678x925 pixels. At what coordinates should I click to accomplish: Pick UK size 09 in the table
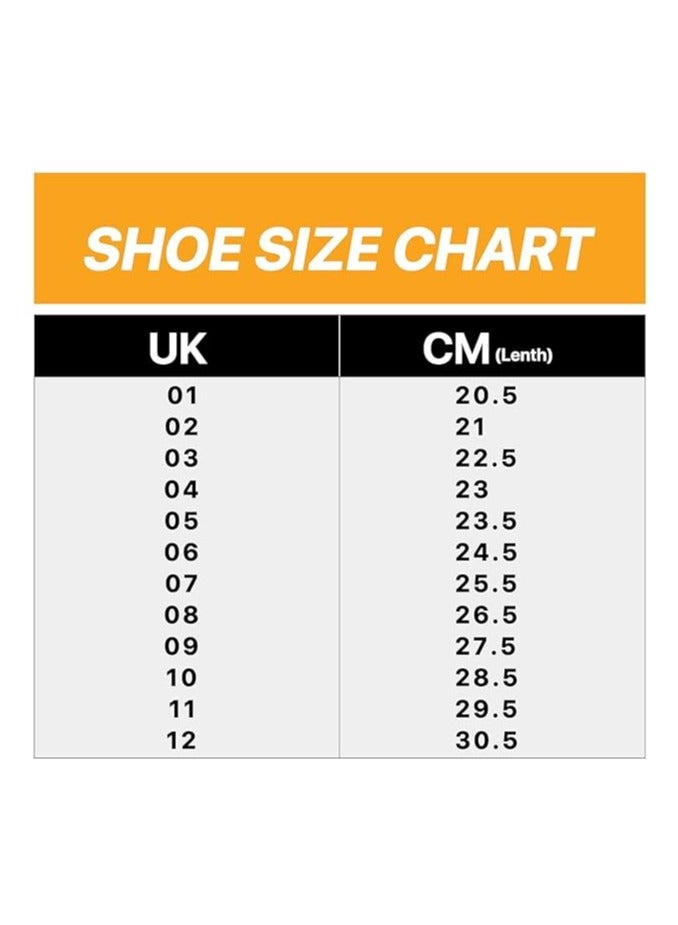point(183,647)
